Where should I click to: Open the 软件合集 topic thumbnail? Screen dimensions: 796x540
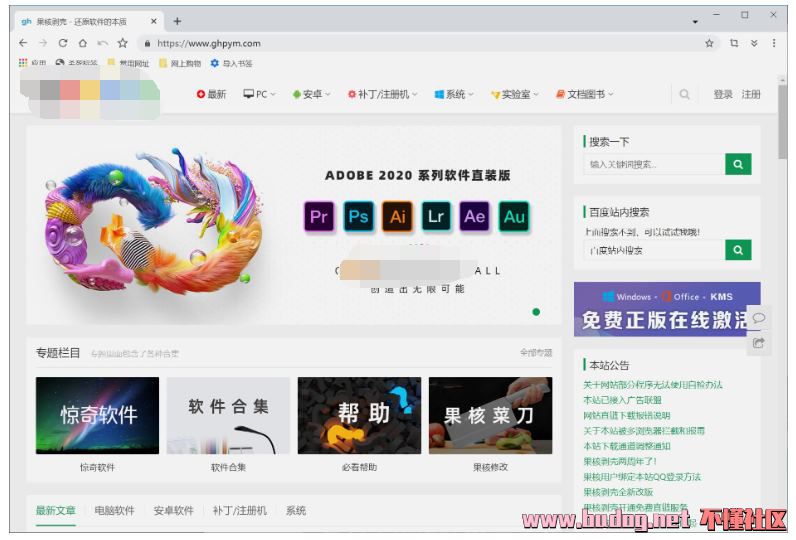pyautogui.click(x=228, y=415)
